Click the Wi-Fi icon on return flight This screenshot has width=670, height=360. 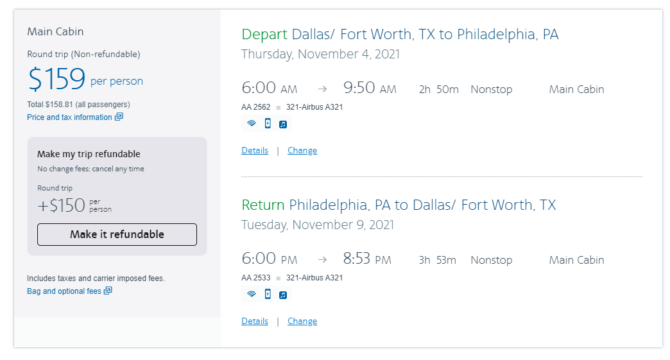click(x=251, y=294)
